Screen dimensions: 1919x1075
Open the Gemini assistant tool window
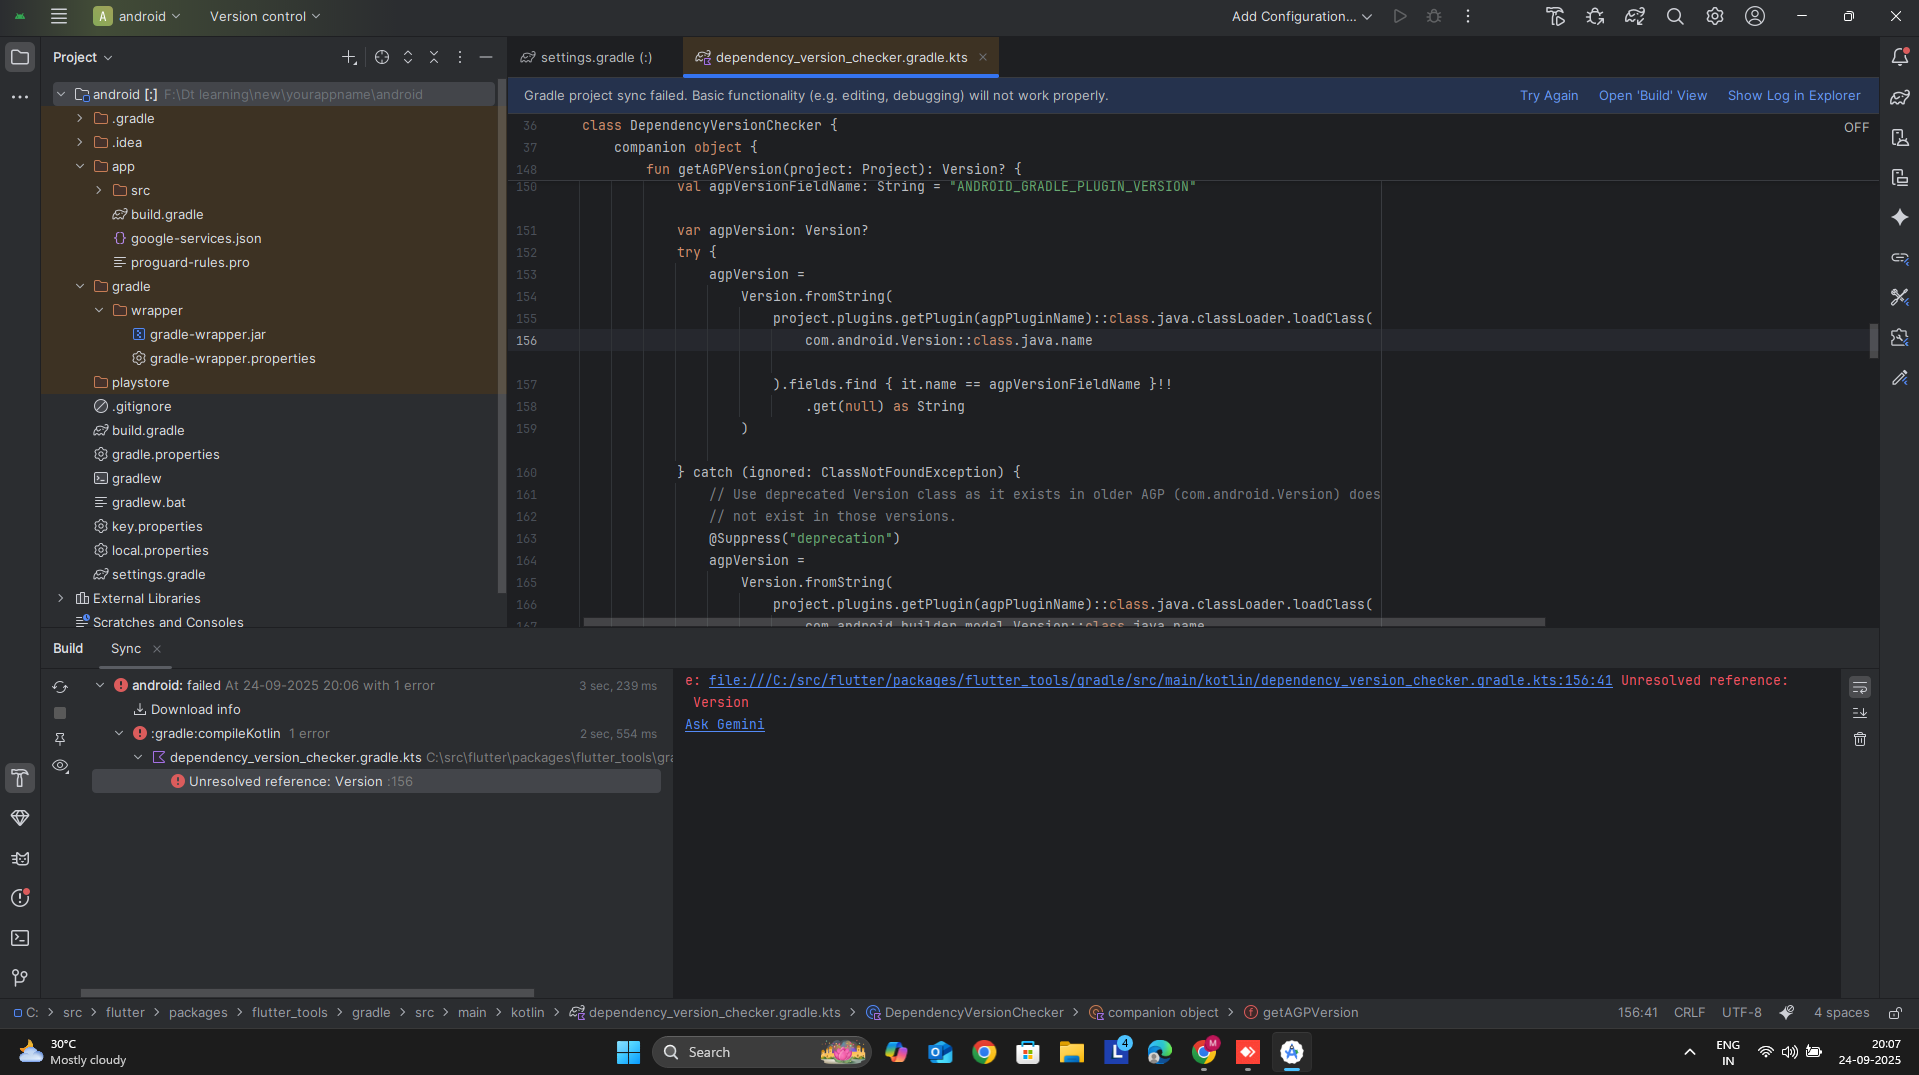1899,218
